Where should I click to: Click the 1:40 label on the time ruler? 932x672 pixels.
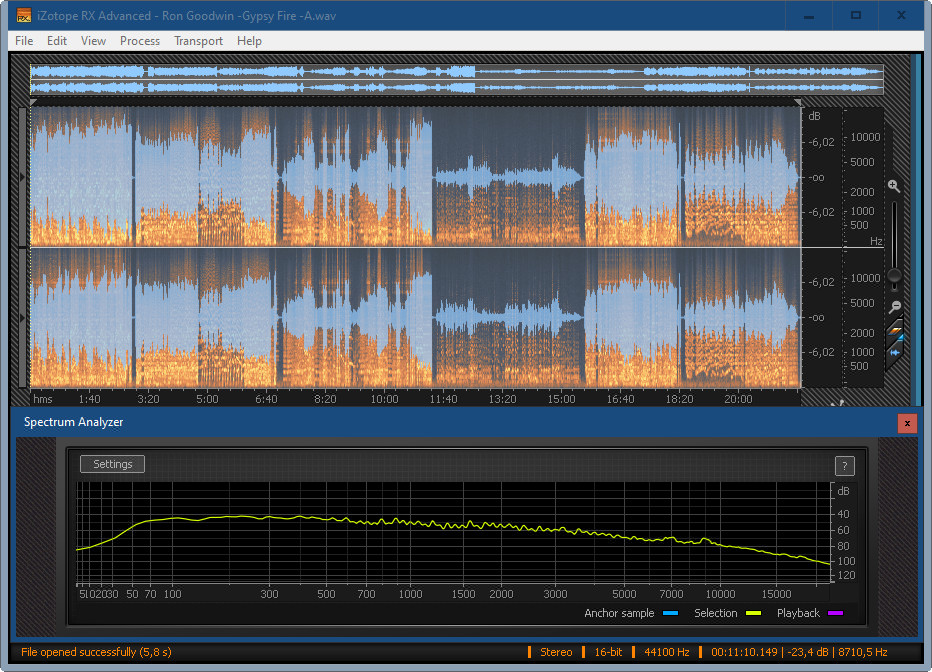tap(90, 399)
